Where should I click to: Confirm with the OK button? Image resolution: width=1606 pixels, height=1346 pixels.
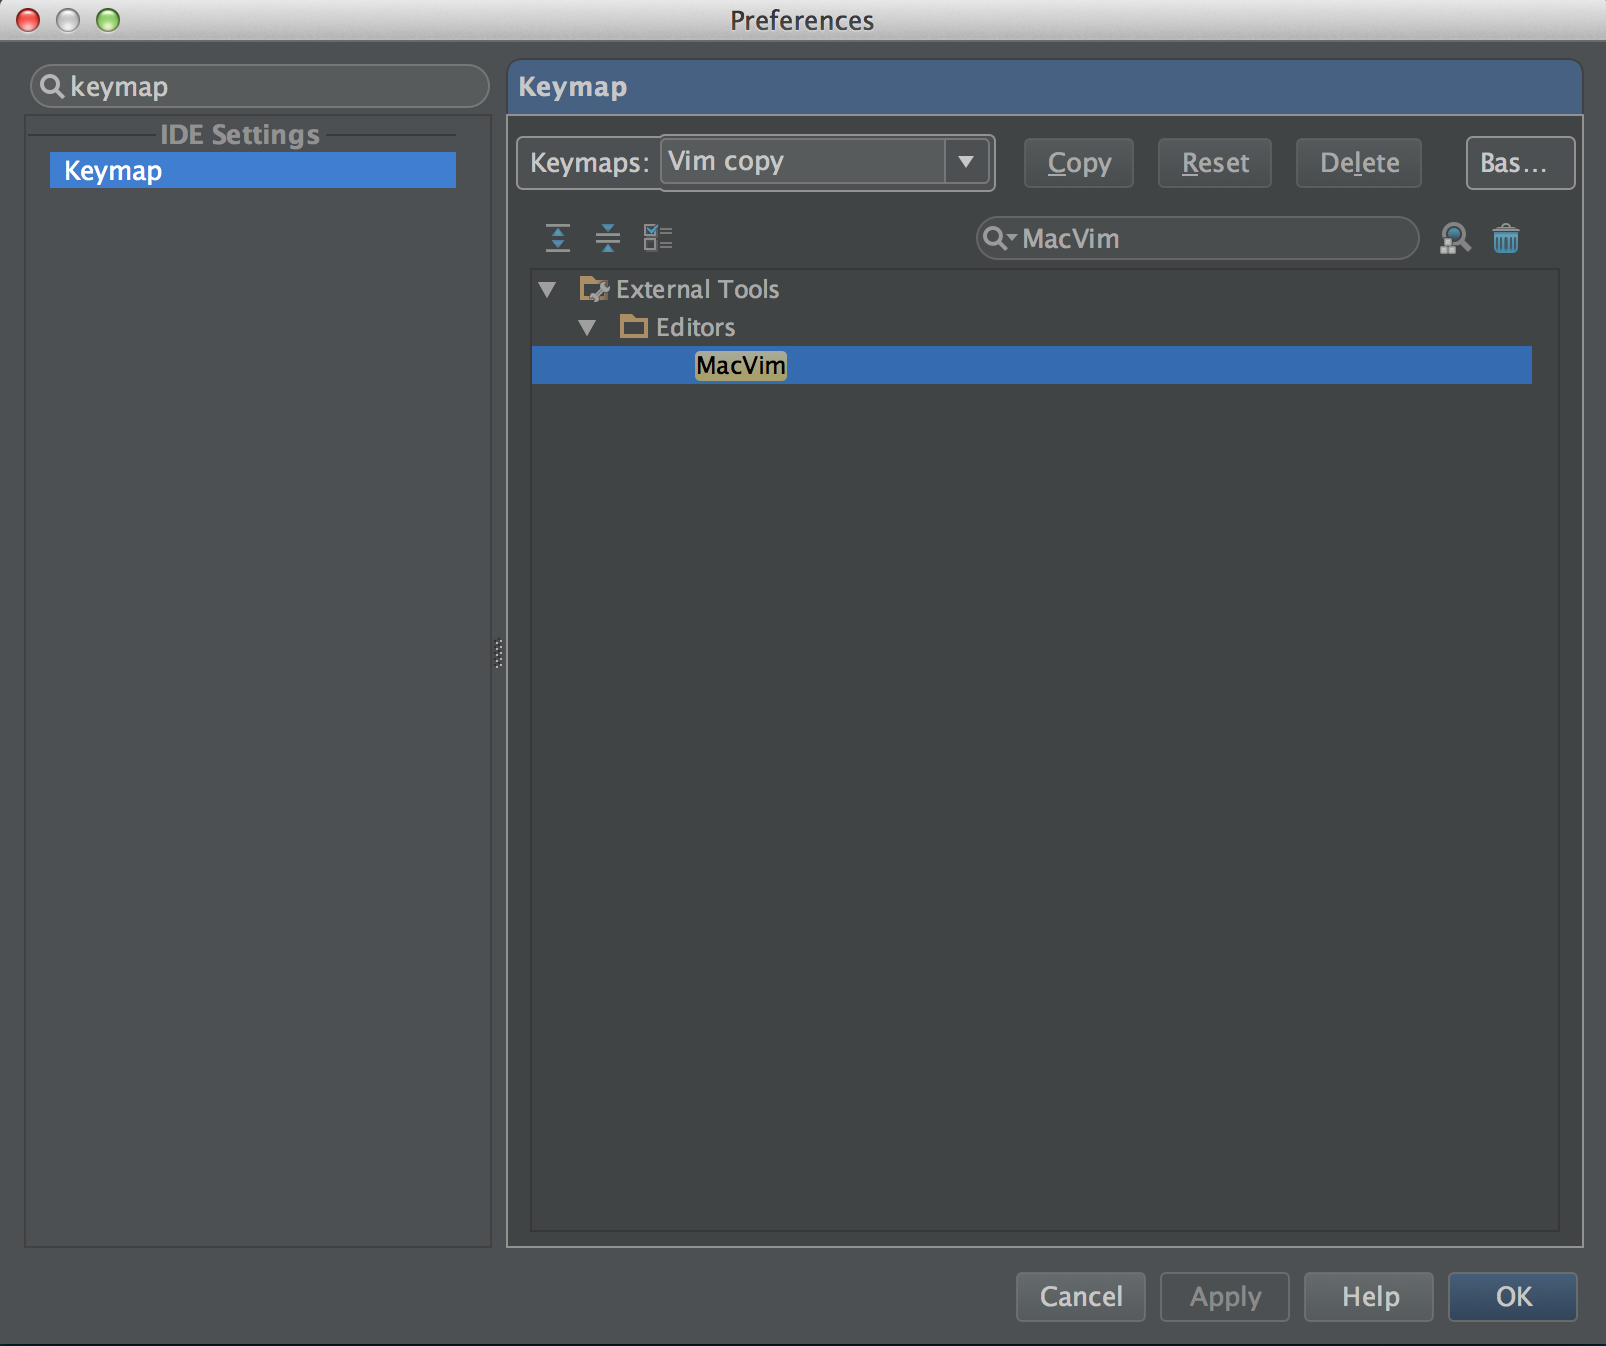(1513, 1297)
